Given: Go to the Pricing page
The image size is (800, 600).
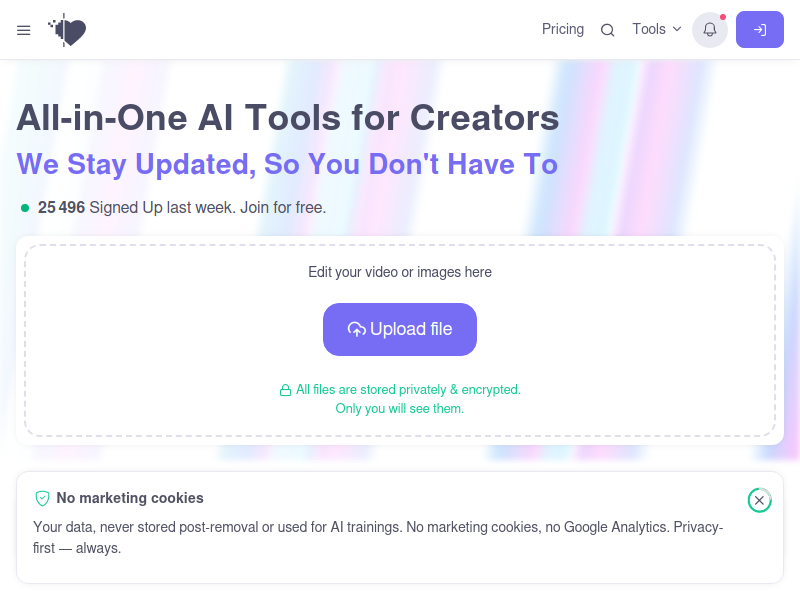Looking at the screenshot, I should click(563, 29).
